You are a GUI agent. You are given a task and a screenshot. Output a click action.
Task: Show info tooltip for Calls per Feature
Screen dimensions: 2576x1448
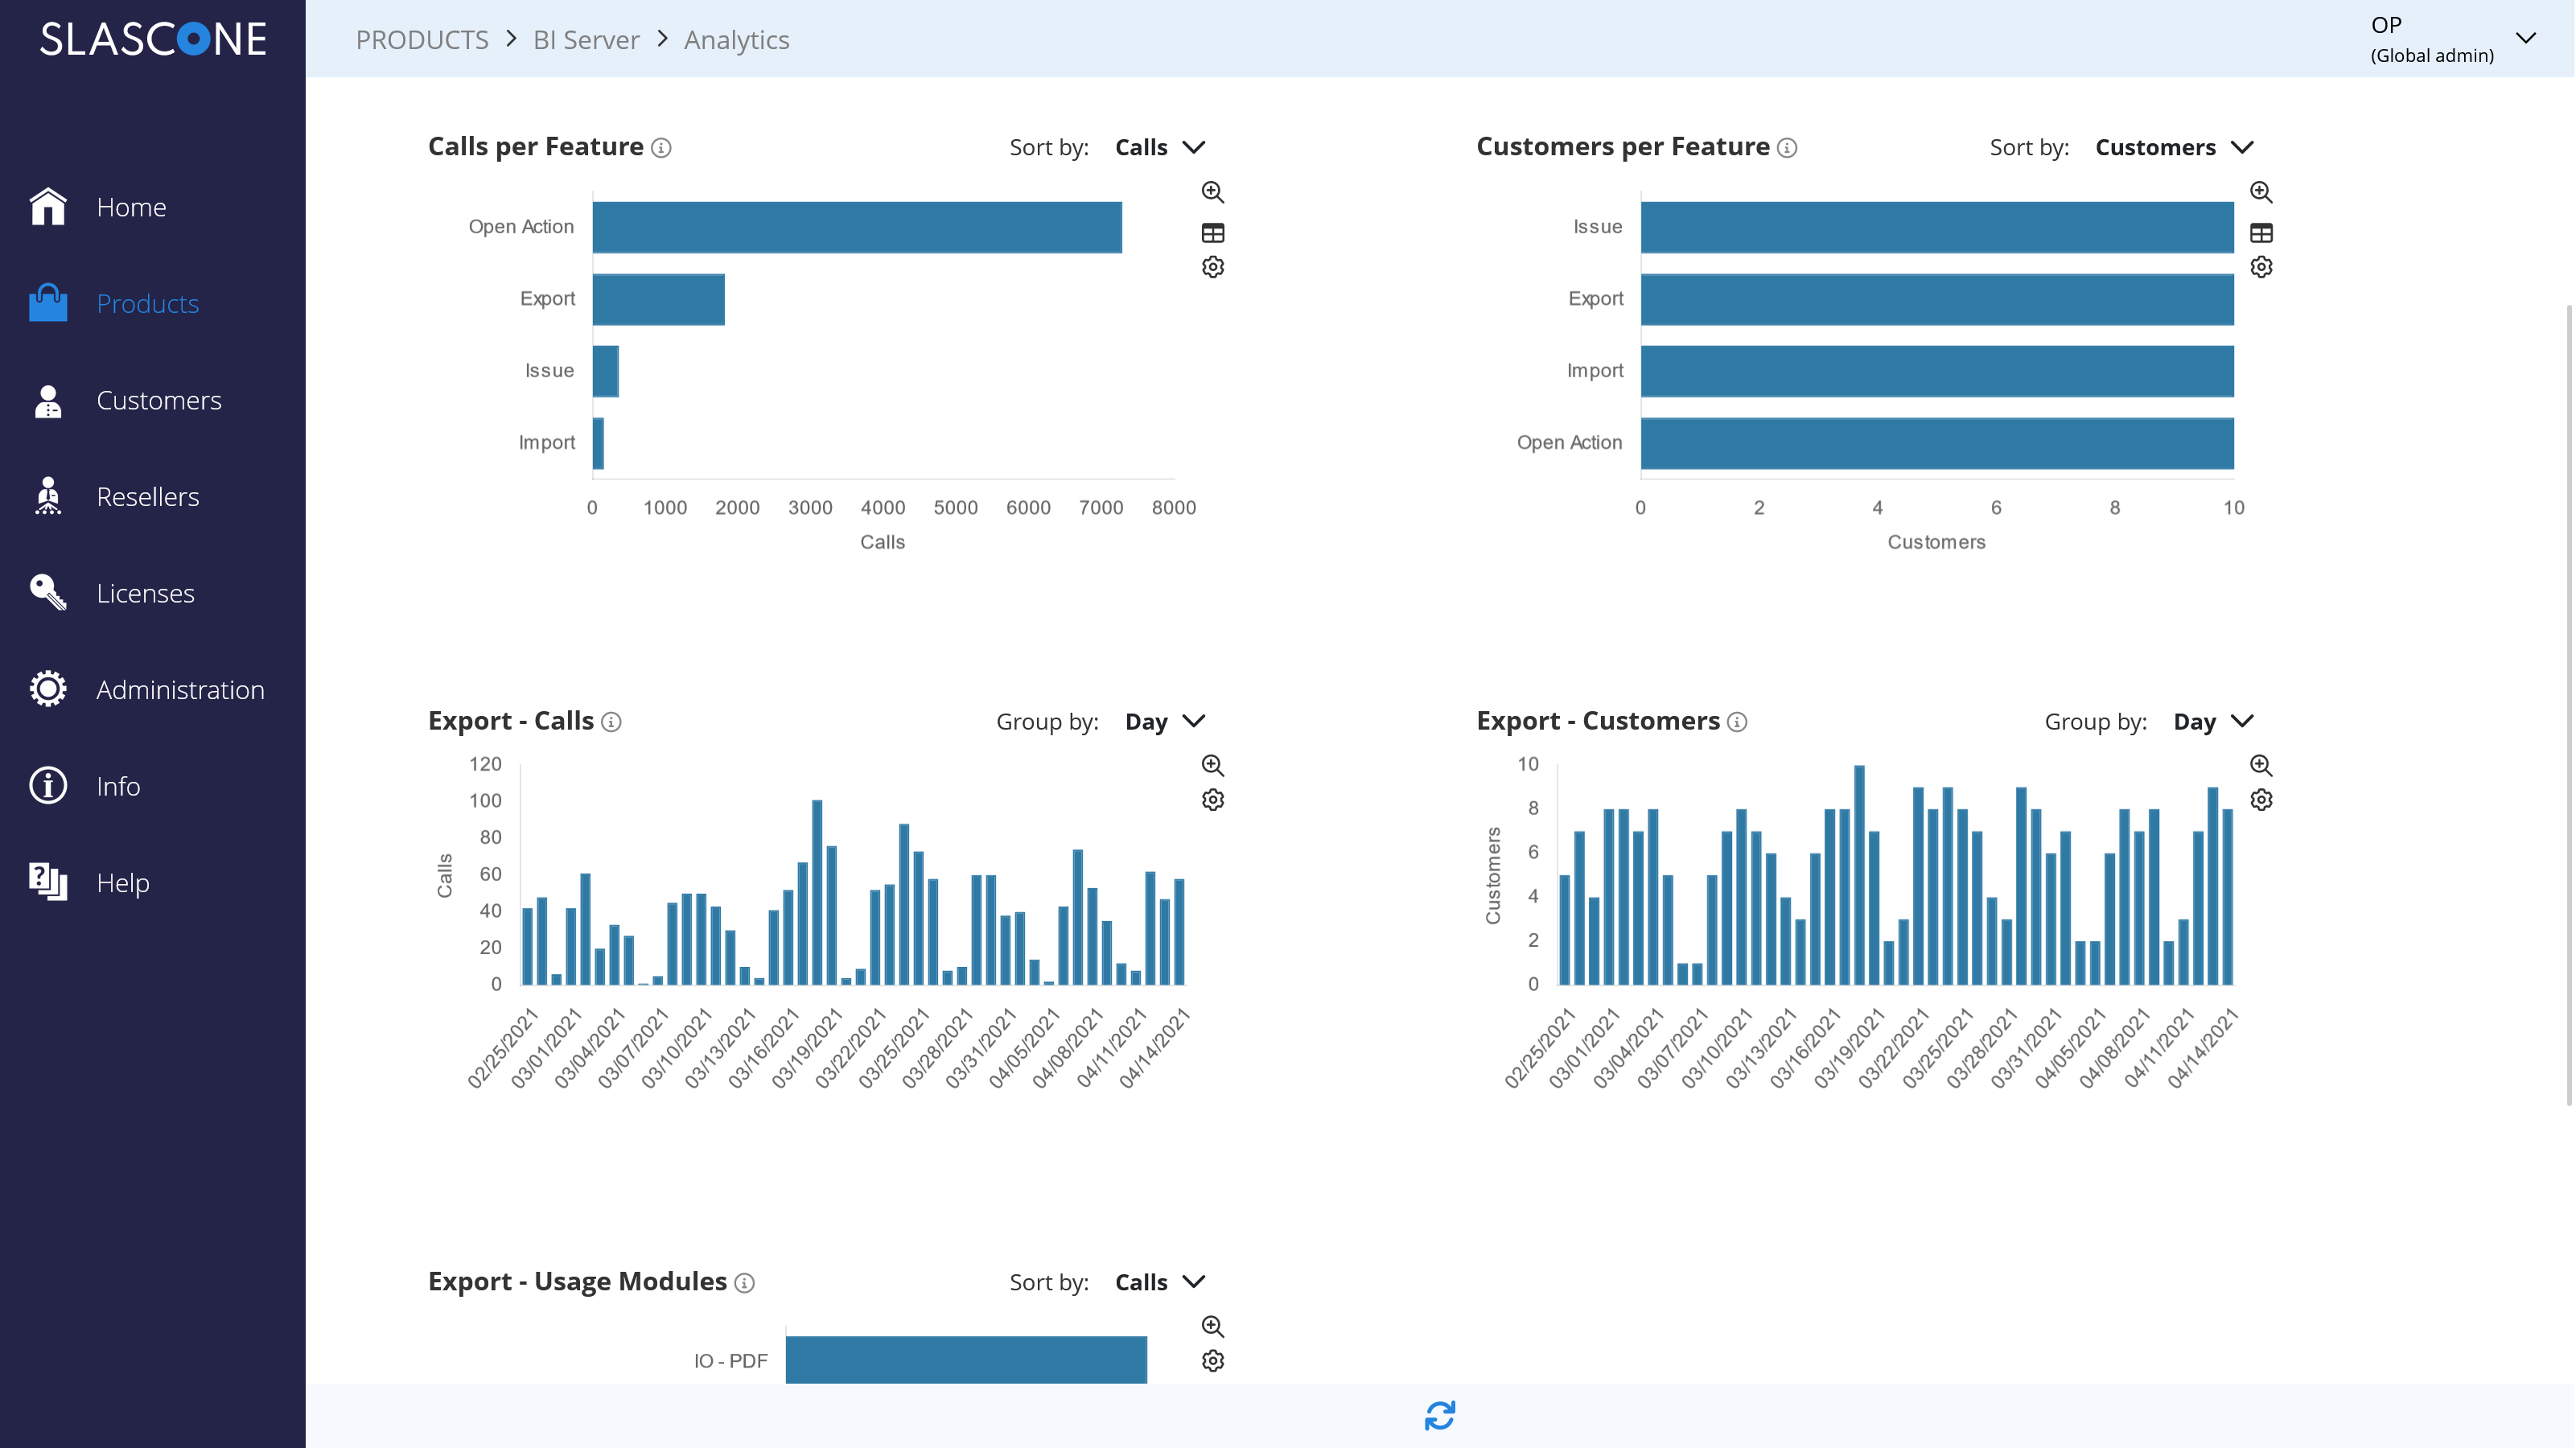(x=661, y=148)
